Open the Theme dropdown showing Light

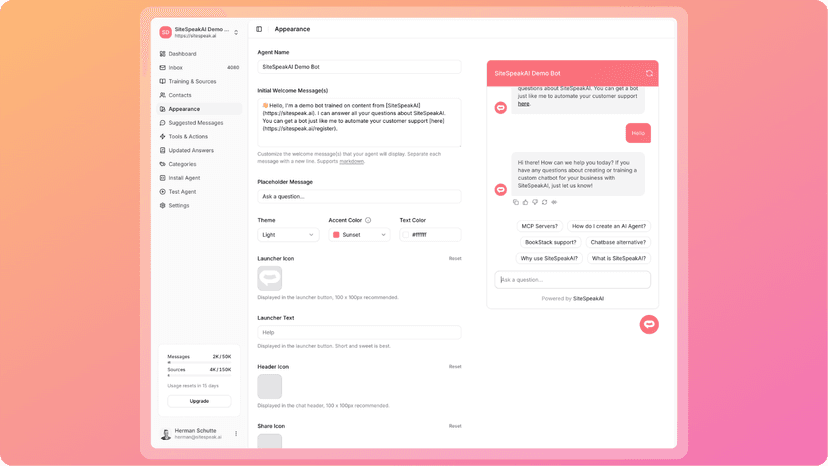(x=288, y=235)
